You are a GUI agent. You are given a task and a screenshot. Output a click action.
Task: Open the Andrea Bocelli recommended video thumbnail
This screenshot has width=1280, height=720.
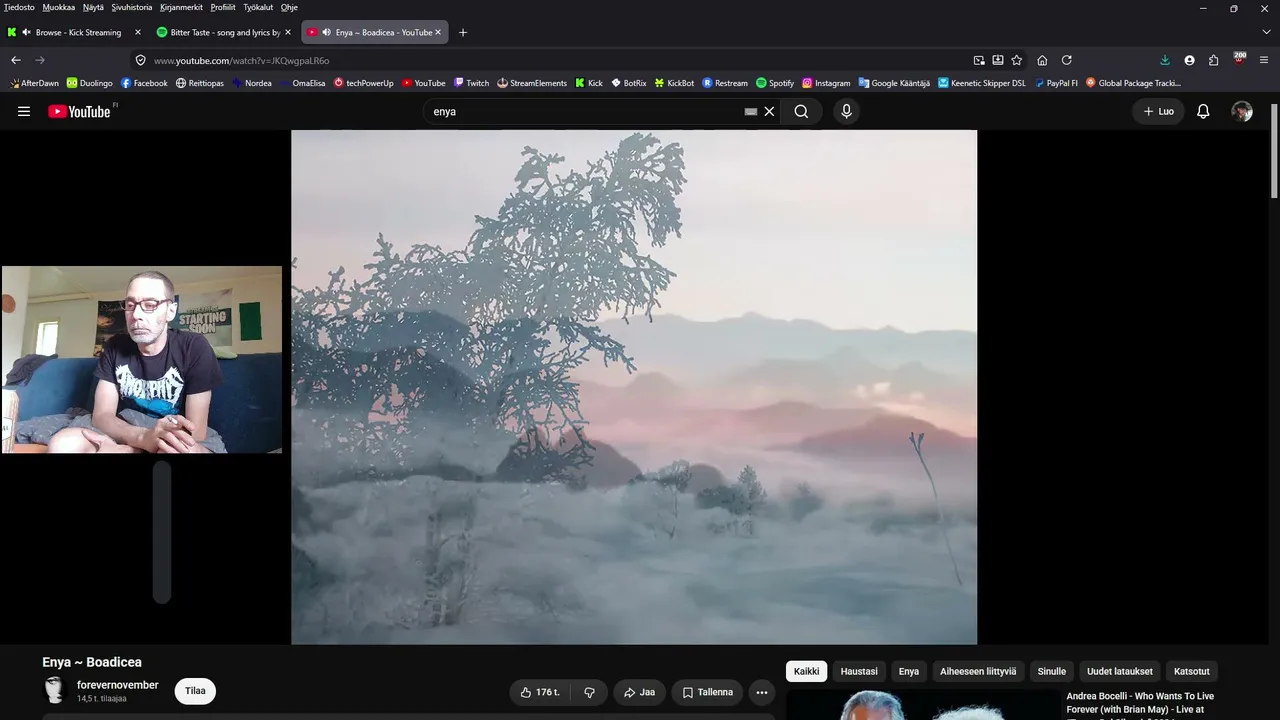click(x=923, y=705)
